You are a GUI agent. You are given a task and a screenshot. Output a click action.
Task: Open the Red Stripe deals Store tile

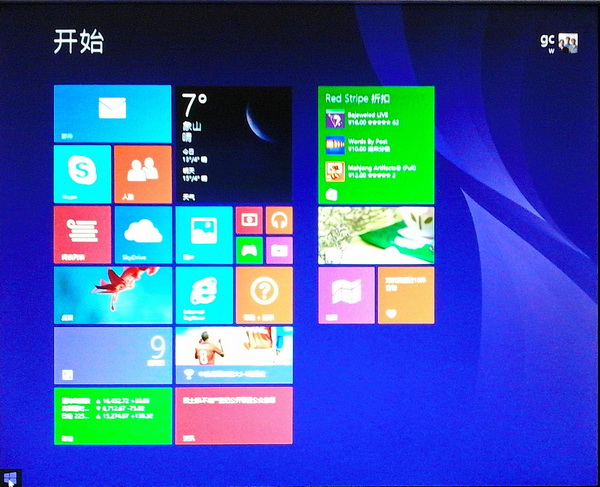pos(376,144)
